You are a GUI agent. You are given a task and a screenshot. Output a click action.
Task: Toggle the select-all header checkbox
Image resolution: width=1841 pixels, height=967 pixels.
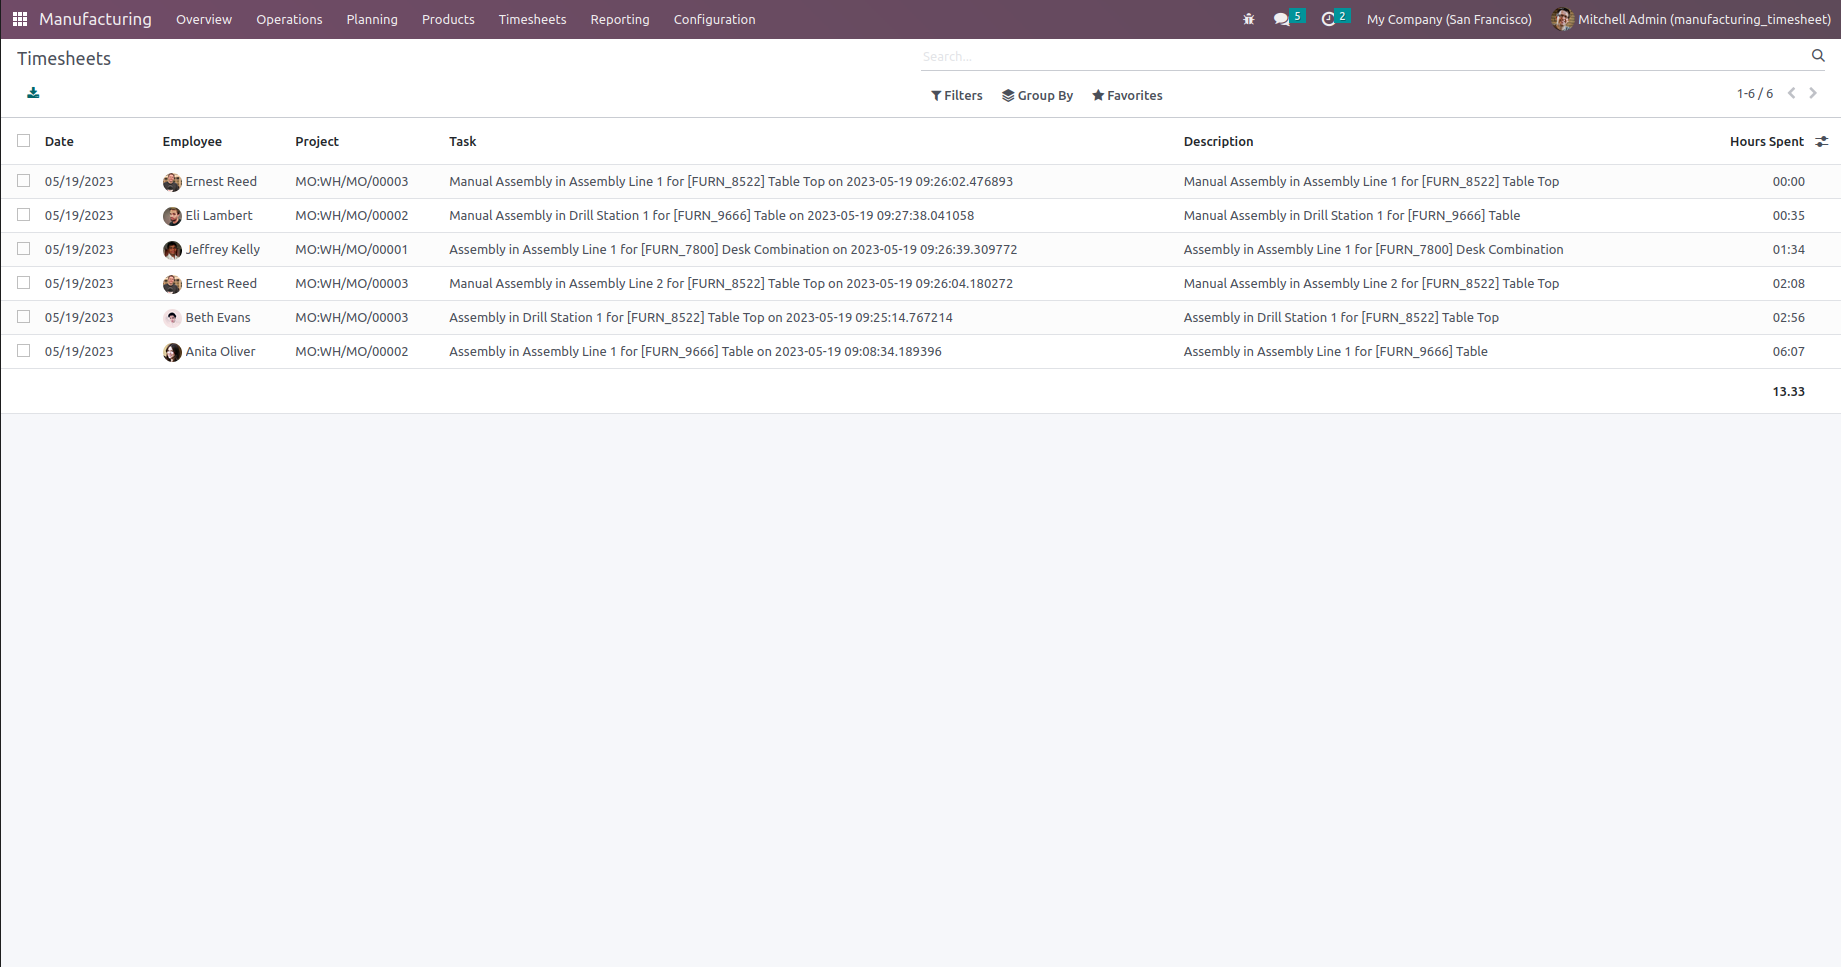coord(23,141)
